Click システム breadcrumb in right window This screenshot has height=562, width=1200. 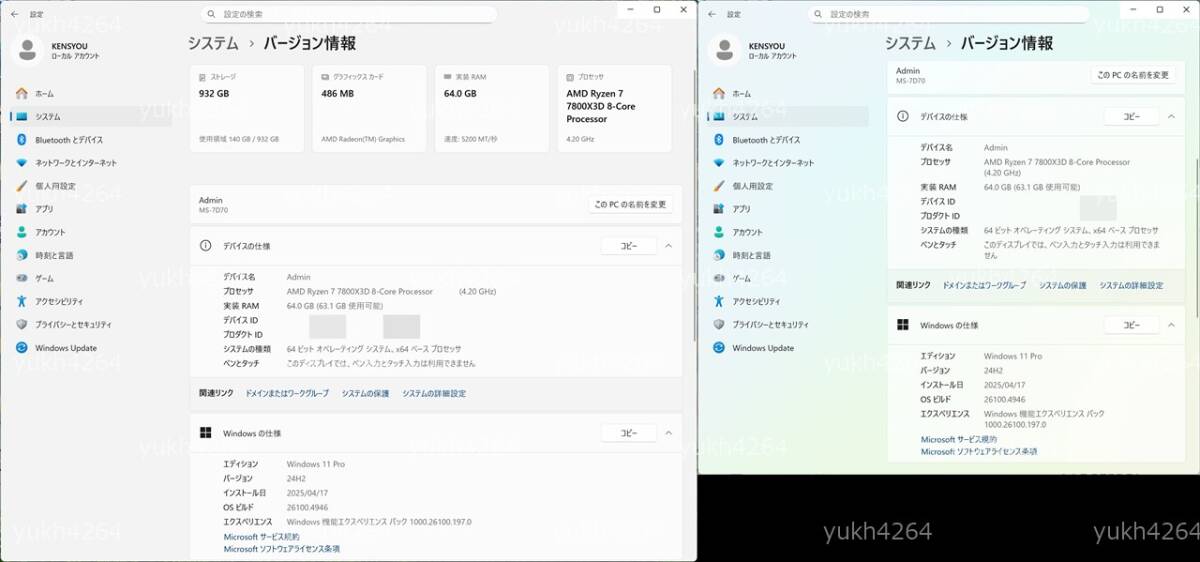click(910, 43)
